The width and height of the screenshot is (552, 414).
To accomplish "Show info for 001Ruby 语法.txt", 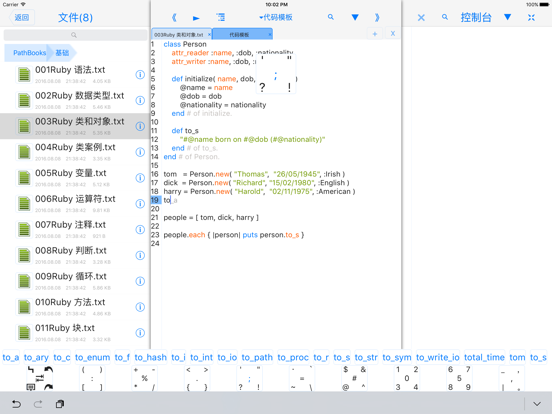I will click(x=140, y=75).
